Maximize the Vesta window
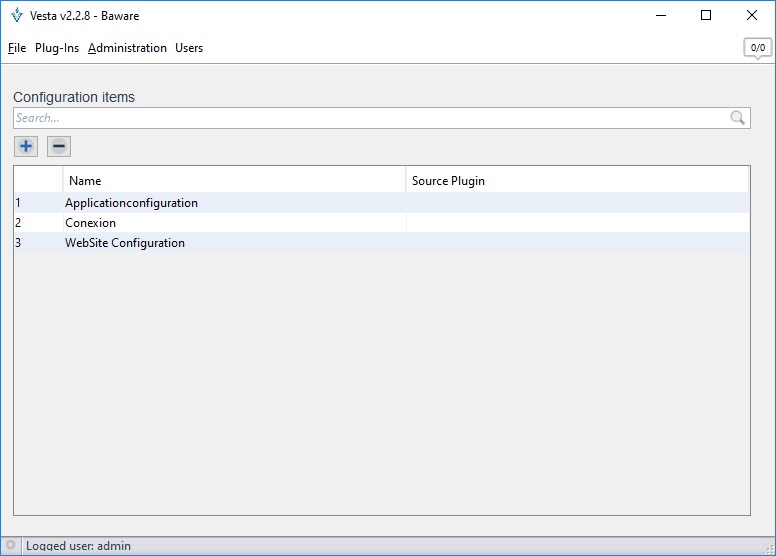Image resolution: width=776 pixels, height=556 pixels. coord(706,15)
